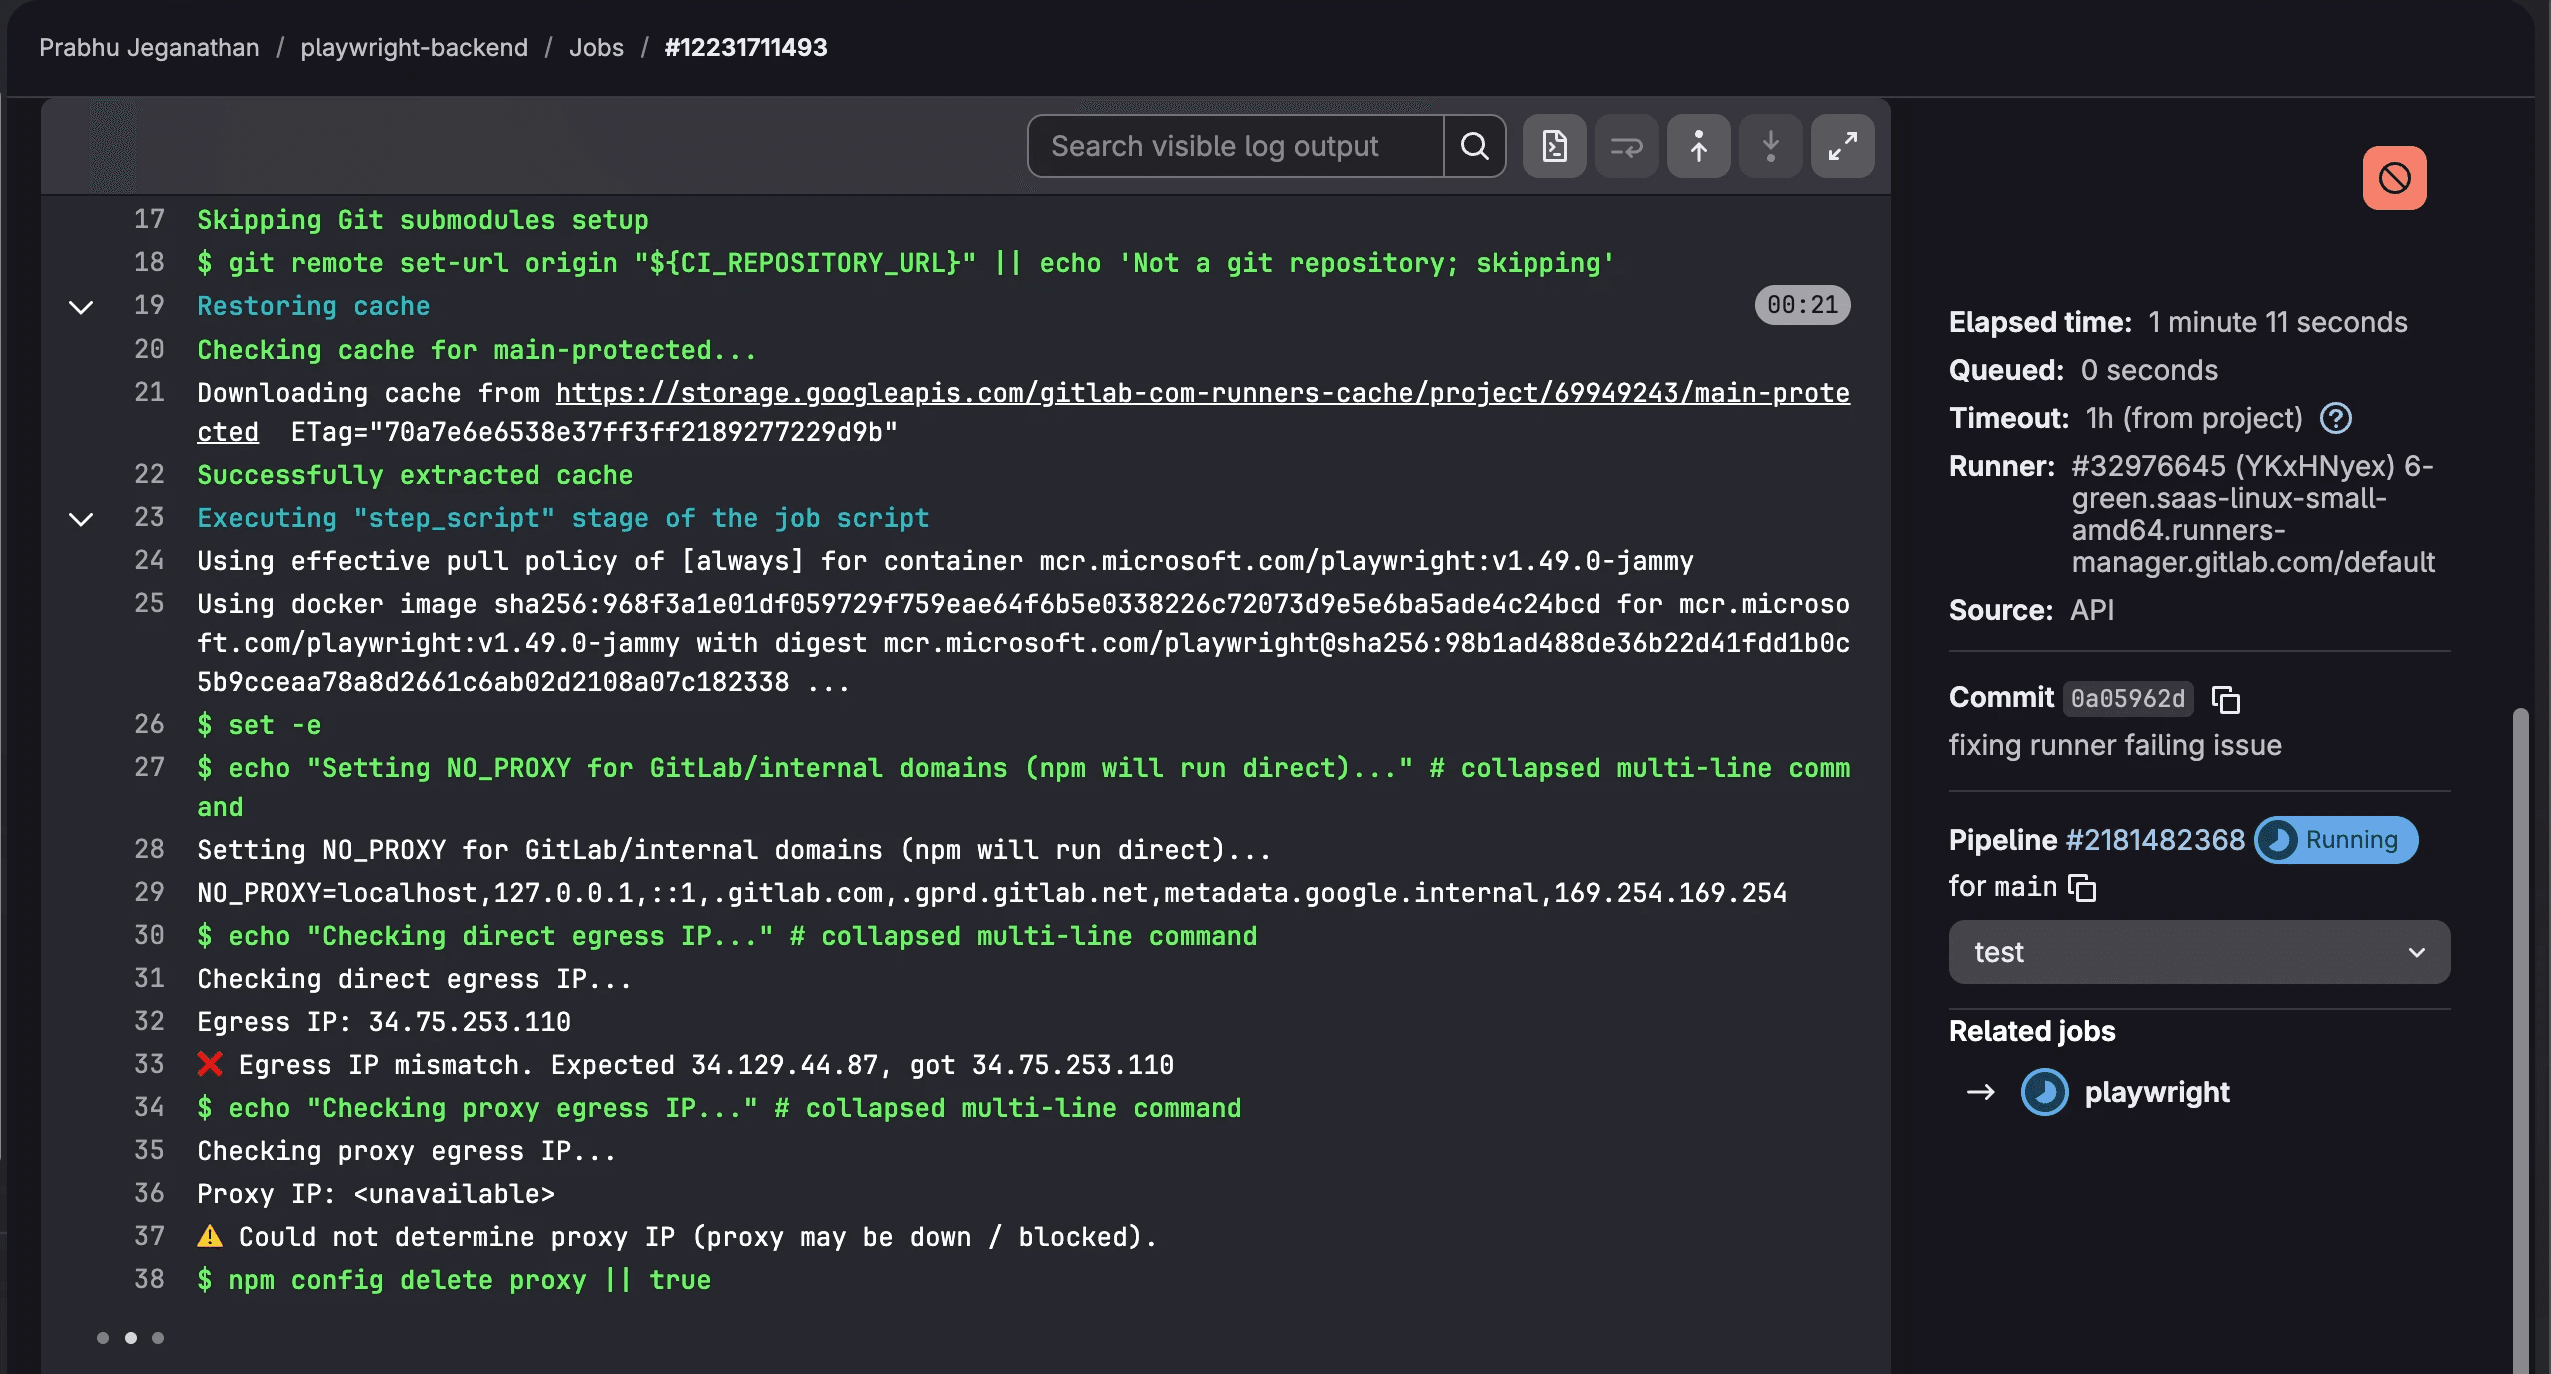Open the playwright-backend breadcrumb

pos(414,47)
